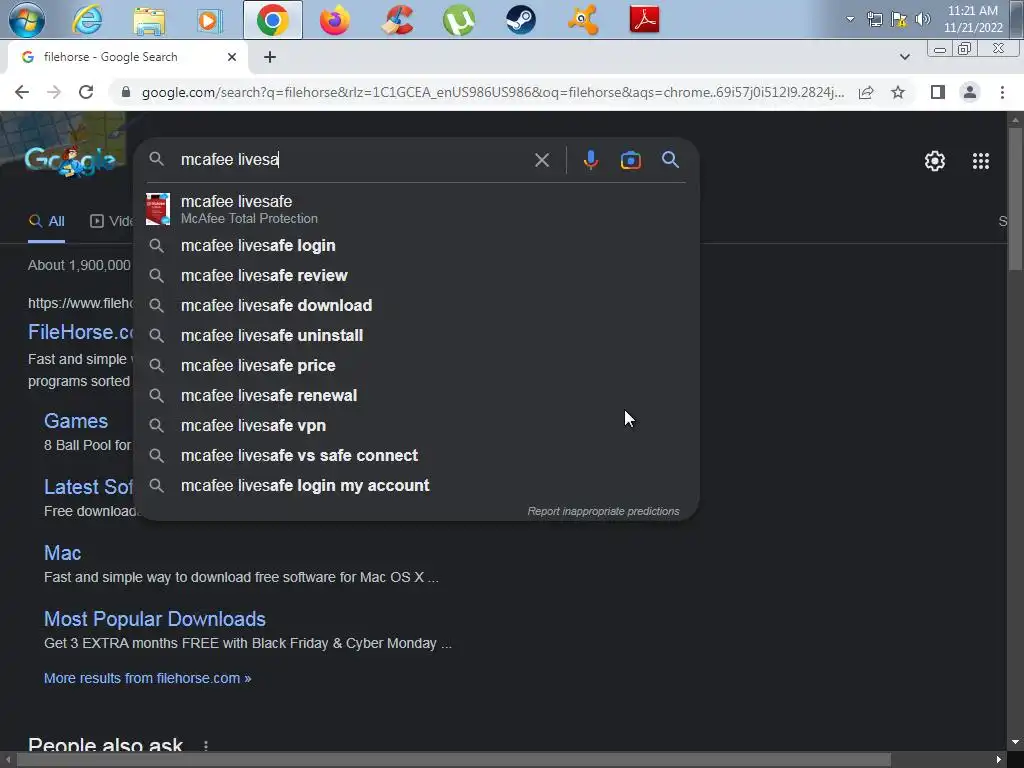Screen dimensions: 1024x768
Task: Toggle the Chrome side panel
Action: point(938,92)
